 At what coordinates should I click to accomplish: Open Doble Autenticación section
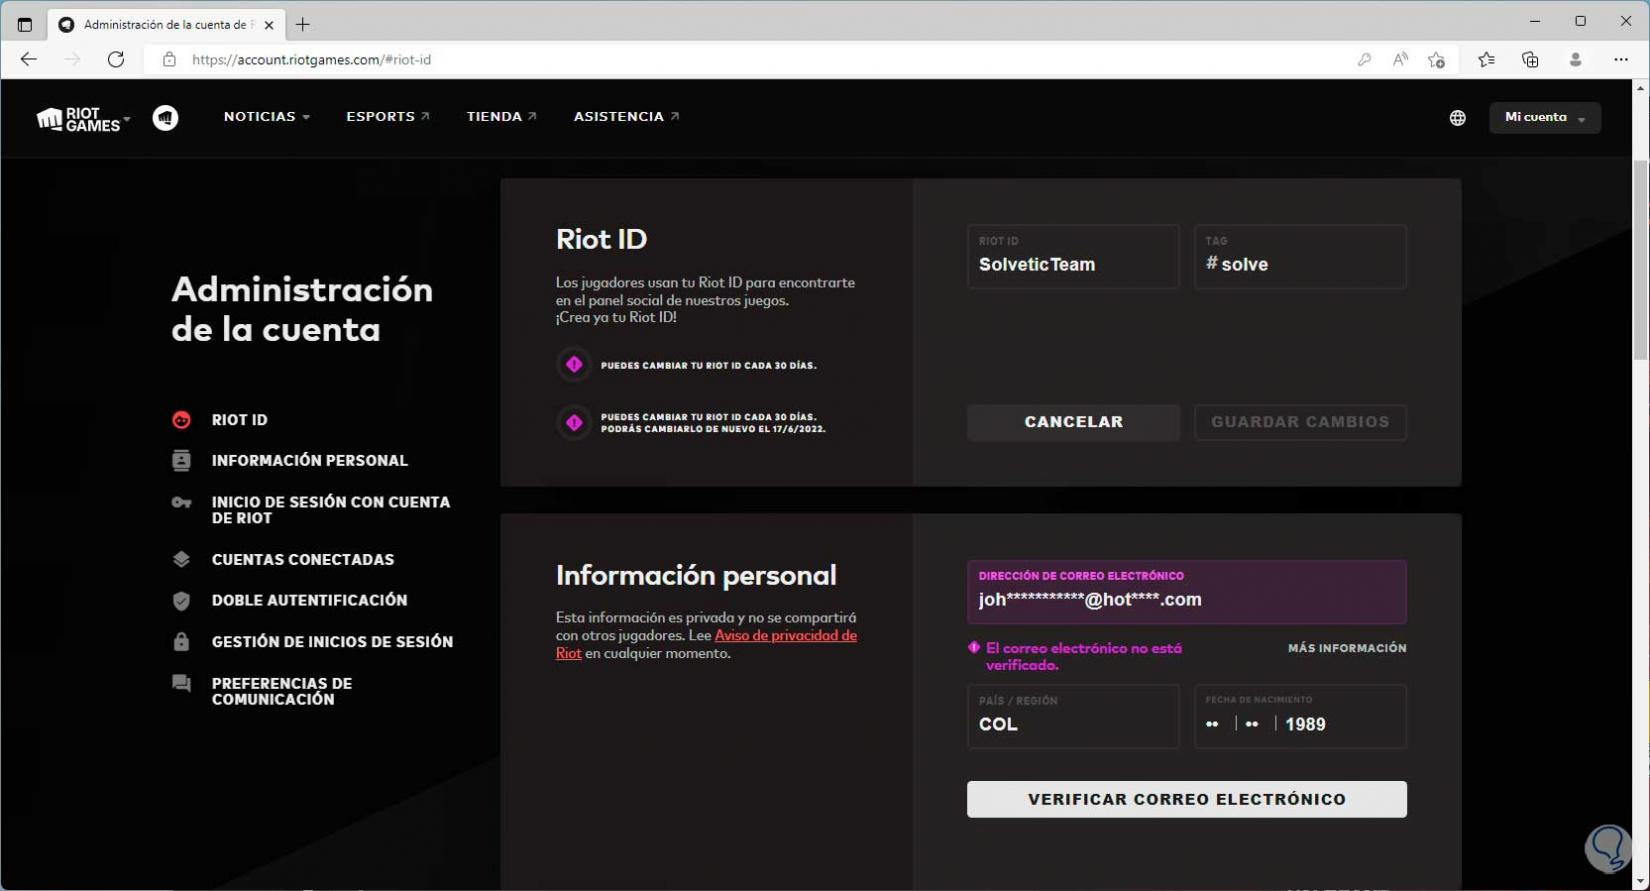tap(310, 600)
